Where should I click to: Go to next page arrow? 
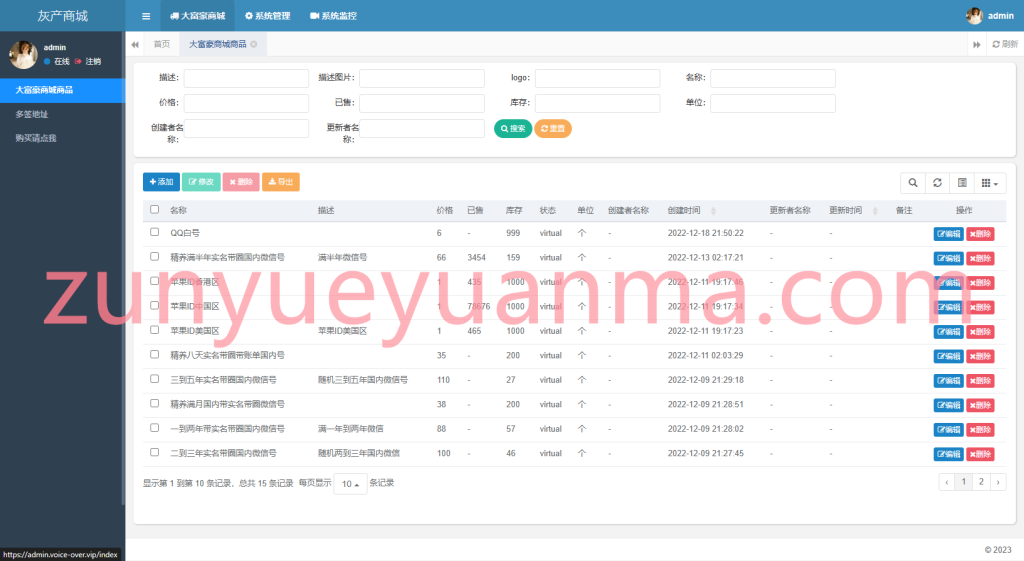pyautogui.click(x=998, y=482)
